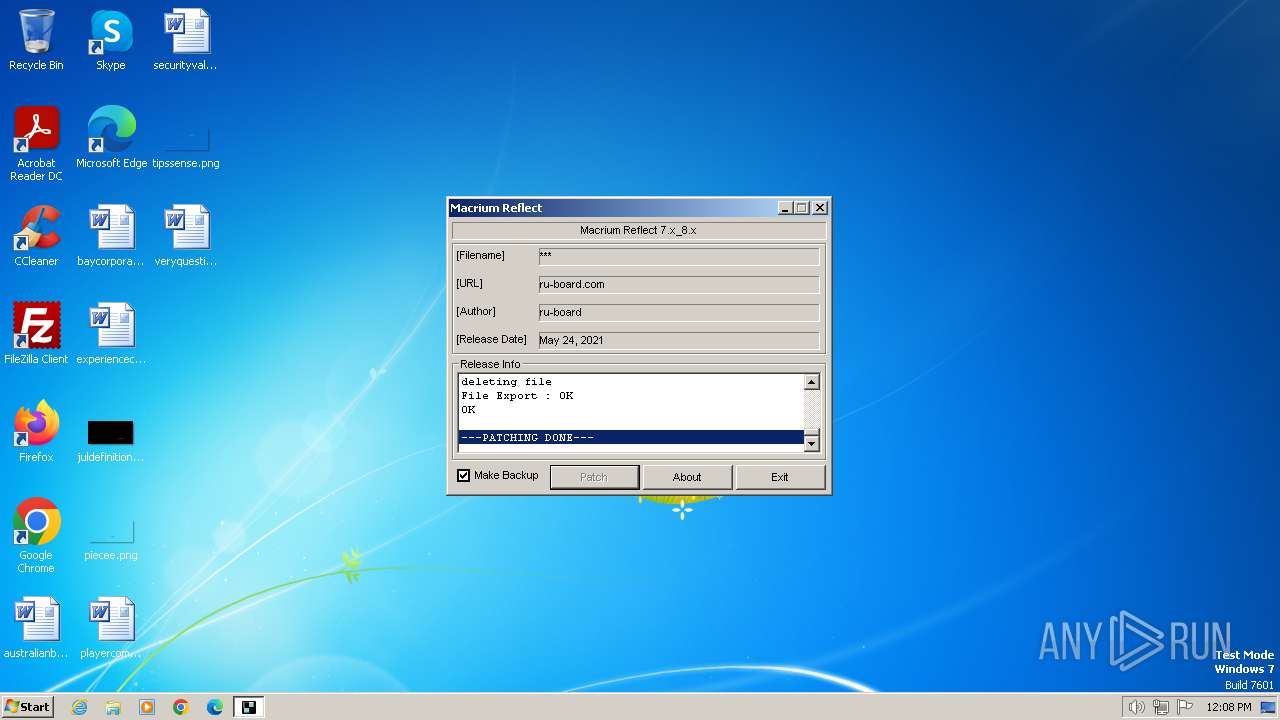Open the Recycle Bin desktop icon
This screenshot has width=1280, height=720.
click(36, 40)
